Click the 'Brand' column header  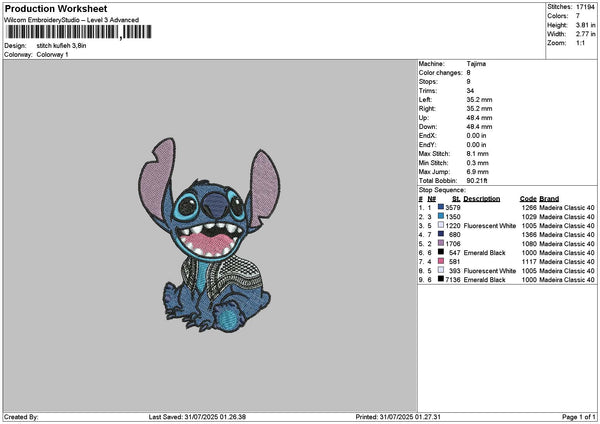549,199
